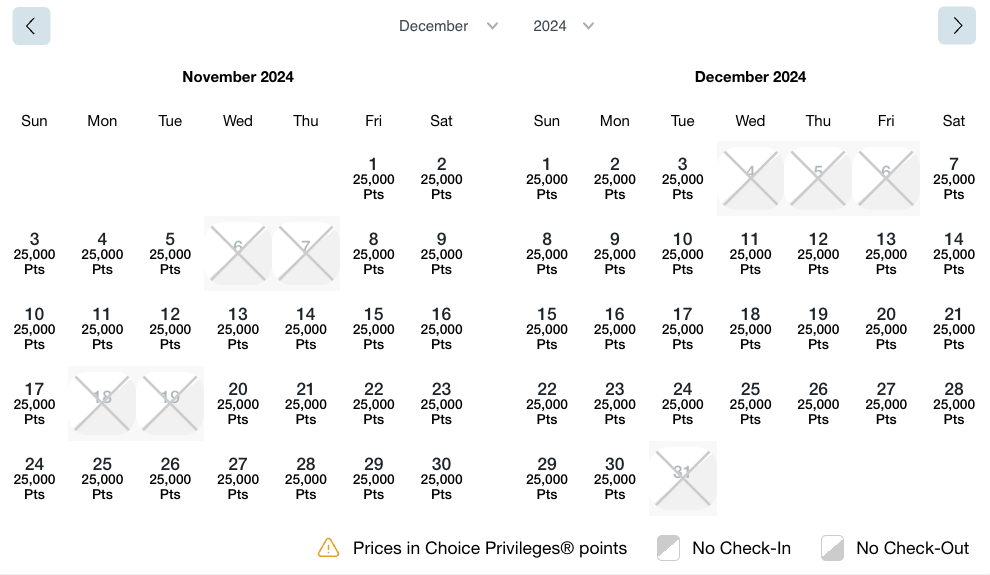Select November 1 for 25,000 points

(373, 179)
